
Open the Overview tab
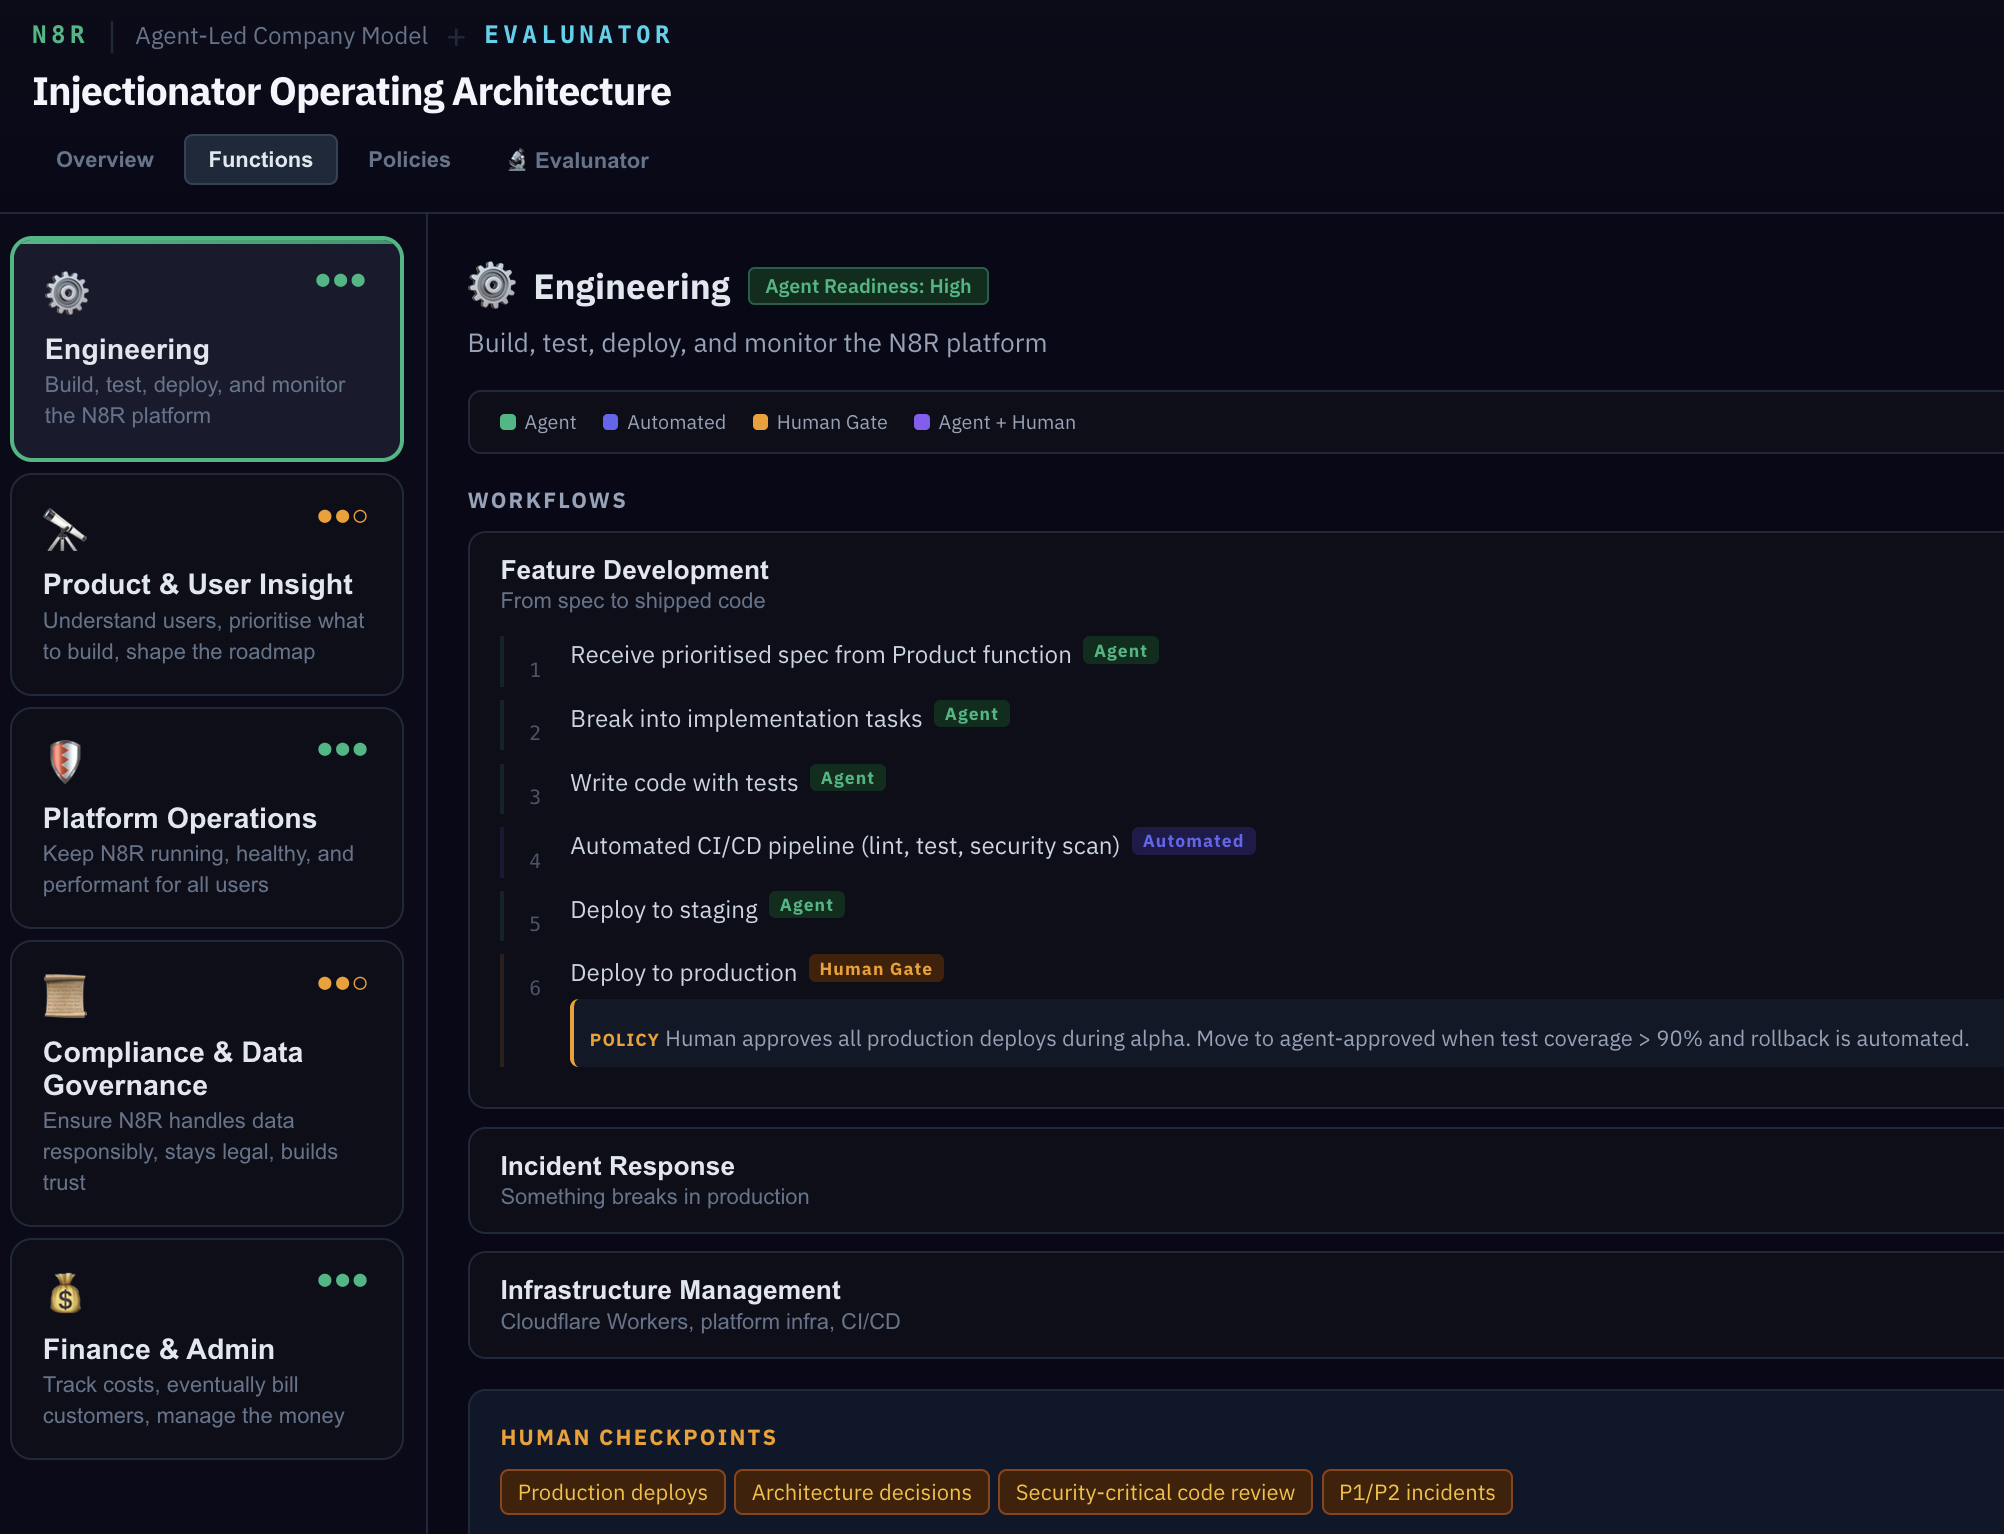[x=105, y=160]
